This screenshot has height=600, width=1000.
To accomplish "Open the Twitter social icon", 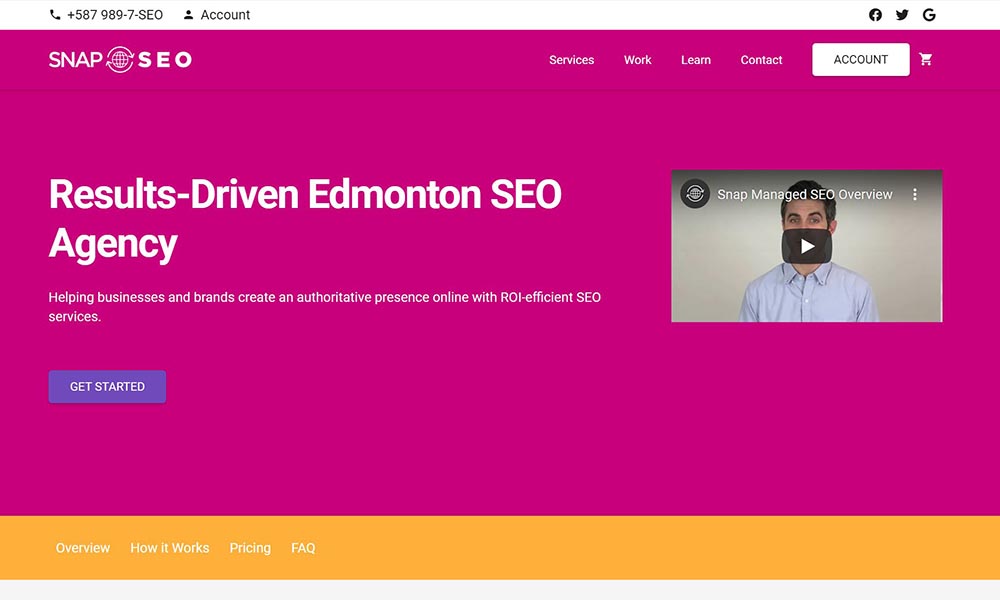I will point(902,15).
